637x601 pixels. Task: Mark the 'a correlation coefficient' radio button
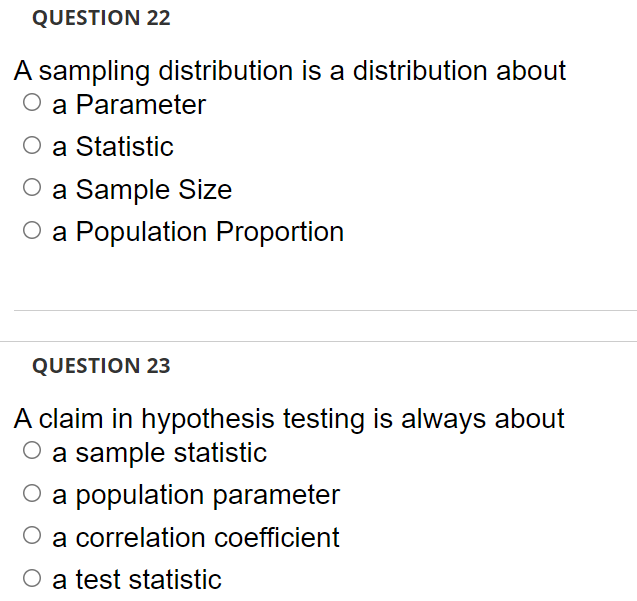(x=32, y=536)
